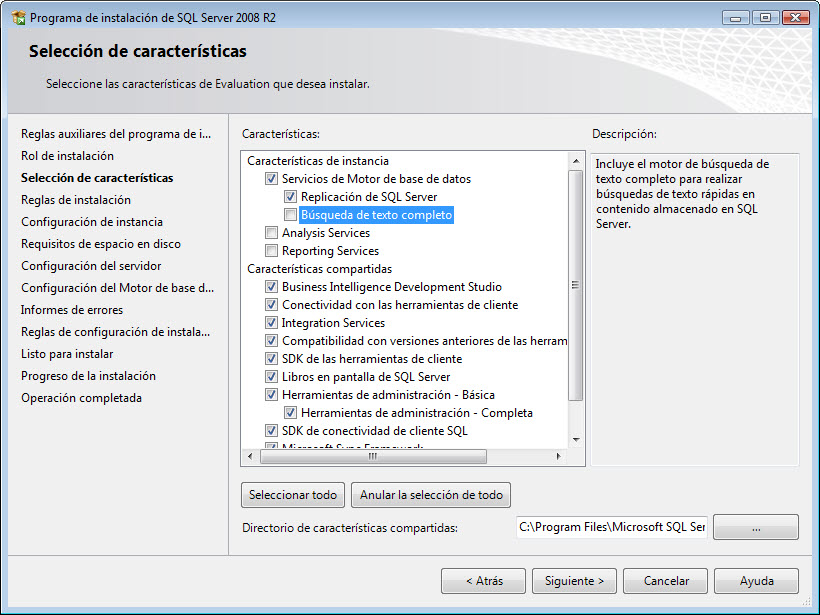Click the feature list scroll down arrow
The image size is (820, 615).
point(576,440)
